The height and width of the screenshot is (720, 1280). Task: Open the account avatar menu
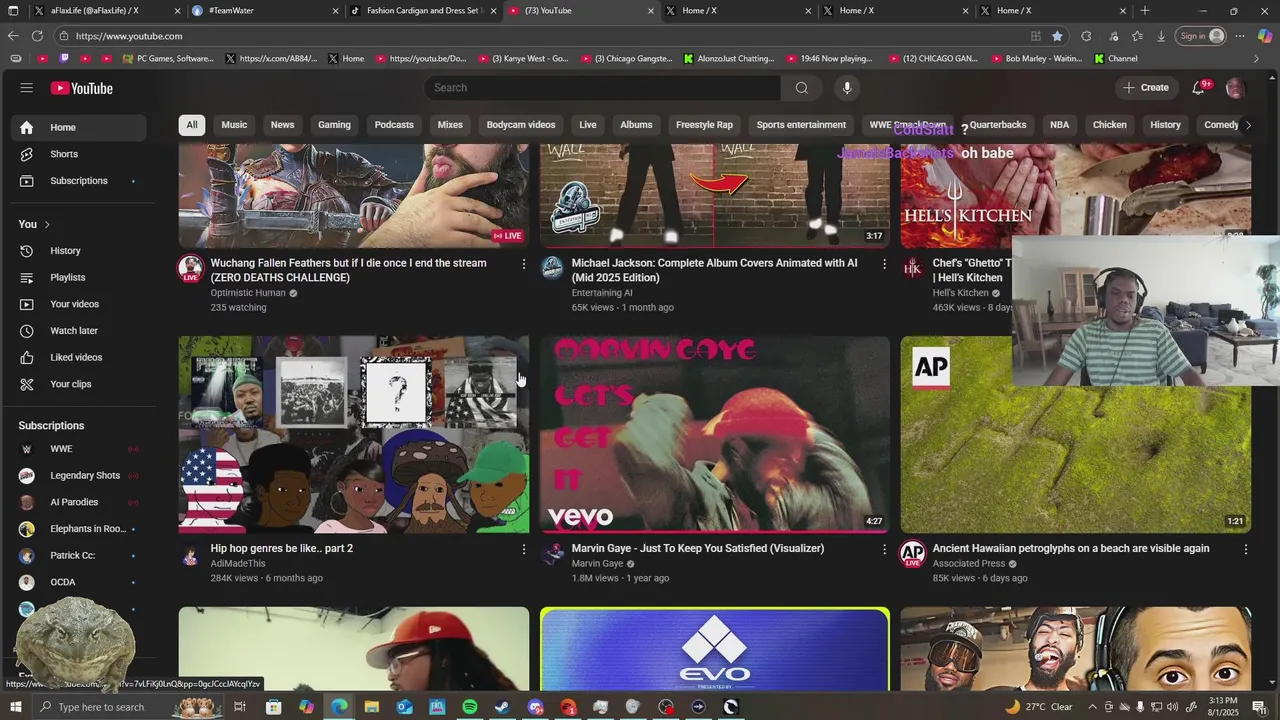(x=1235, y=88)
